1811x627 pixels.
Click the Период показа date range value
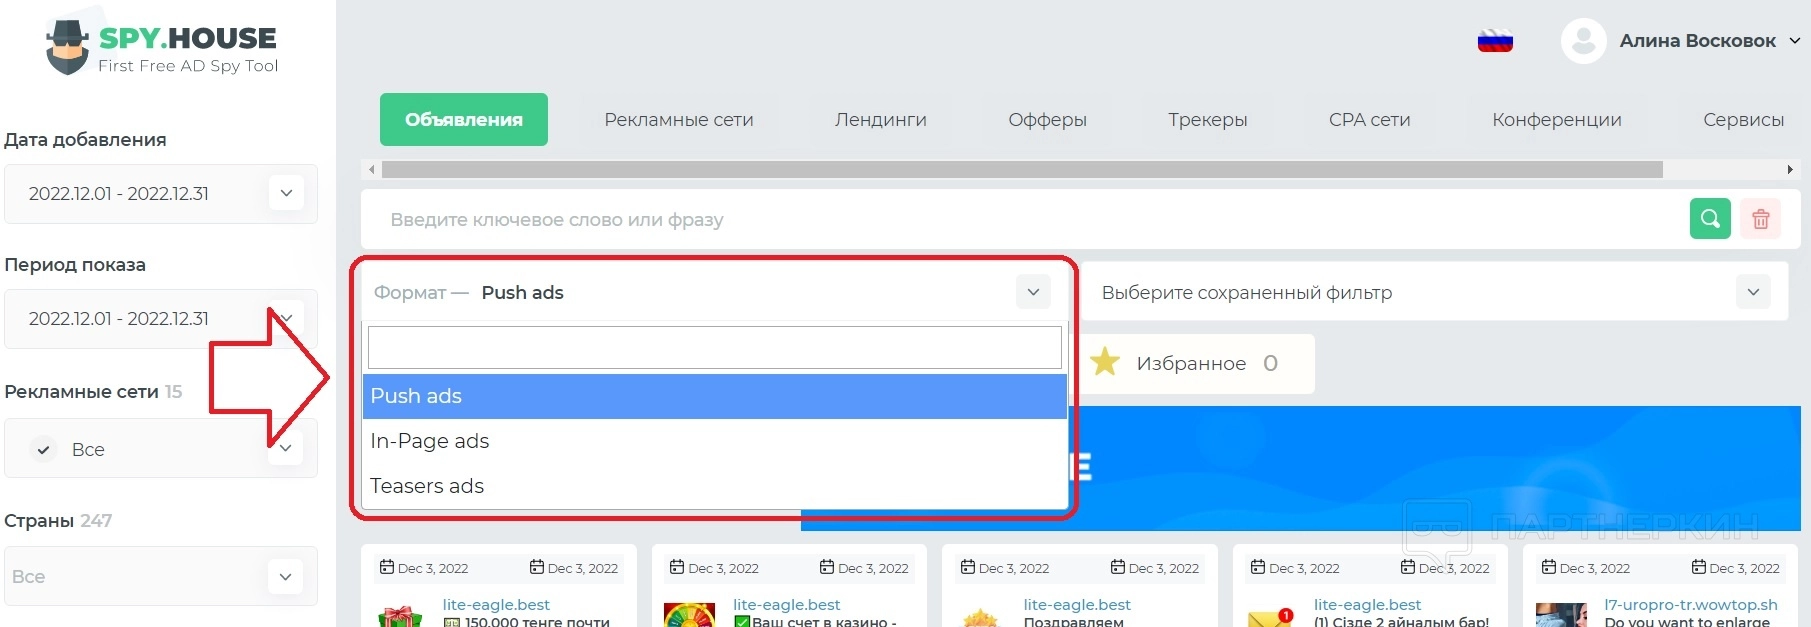pyautogui.click(x=119, y=318)
